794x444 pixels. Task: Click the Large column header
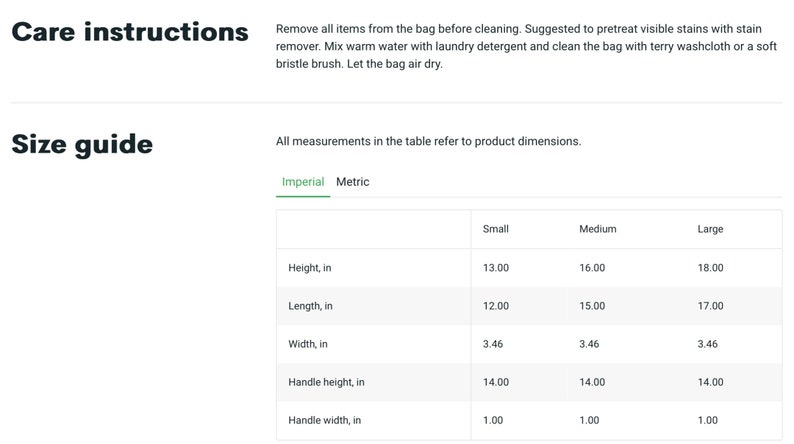[x=710, y=229]
